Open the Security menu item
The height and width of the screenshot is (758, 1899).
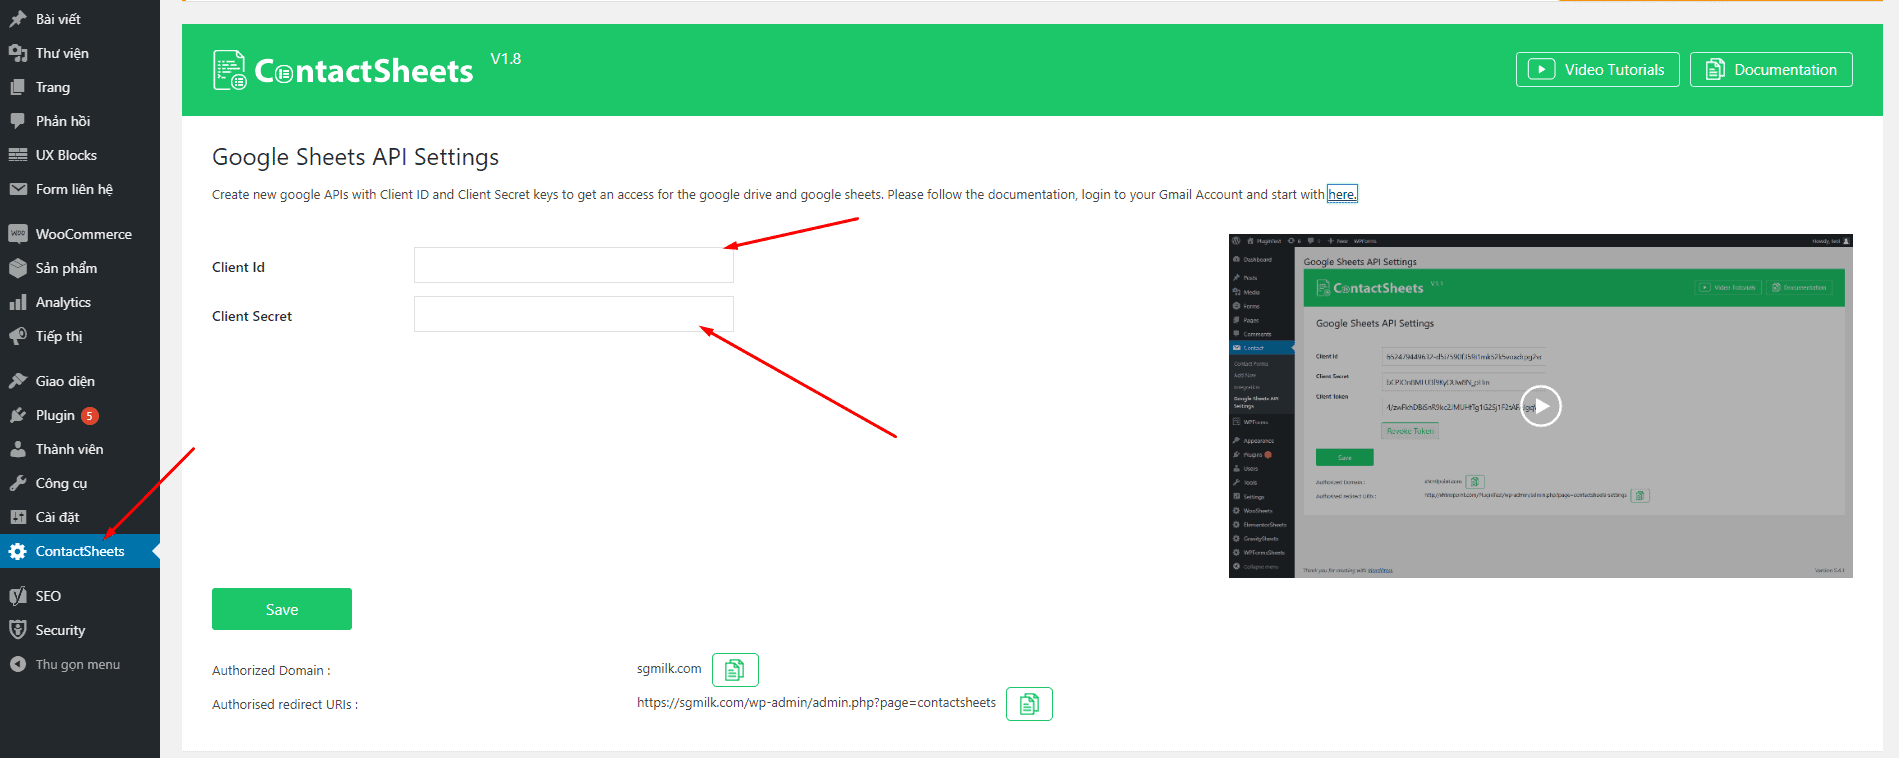pos(80,630)
